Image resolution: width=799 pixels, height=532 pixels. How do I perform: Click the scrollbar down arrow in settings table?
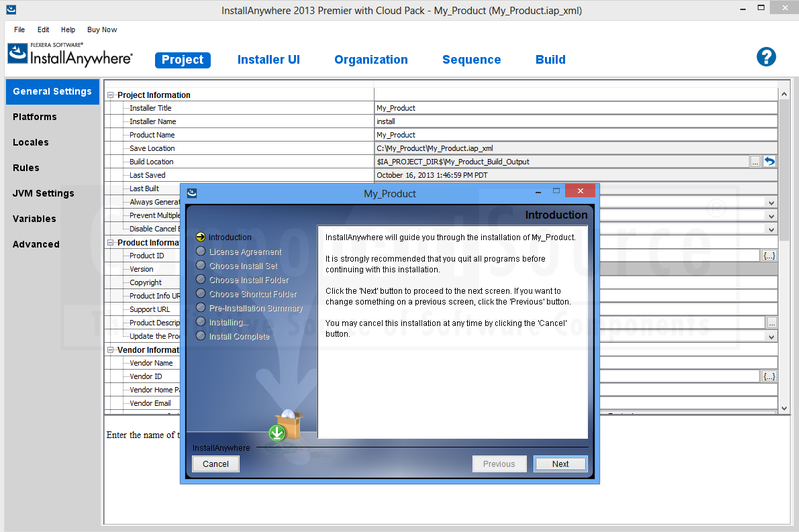tap(784, 408)
